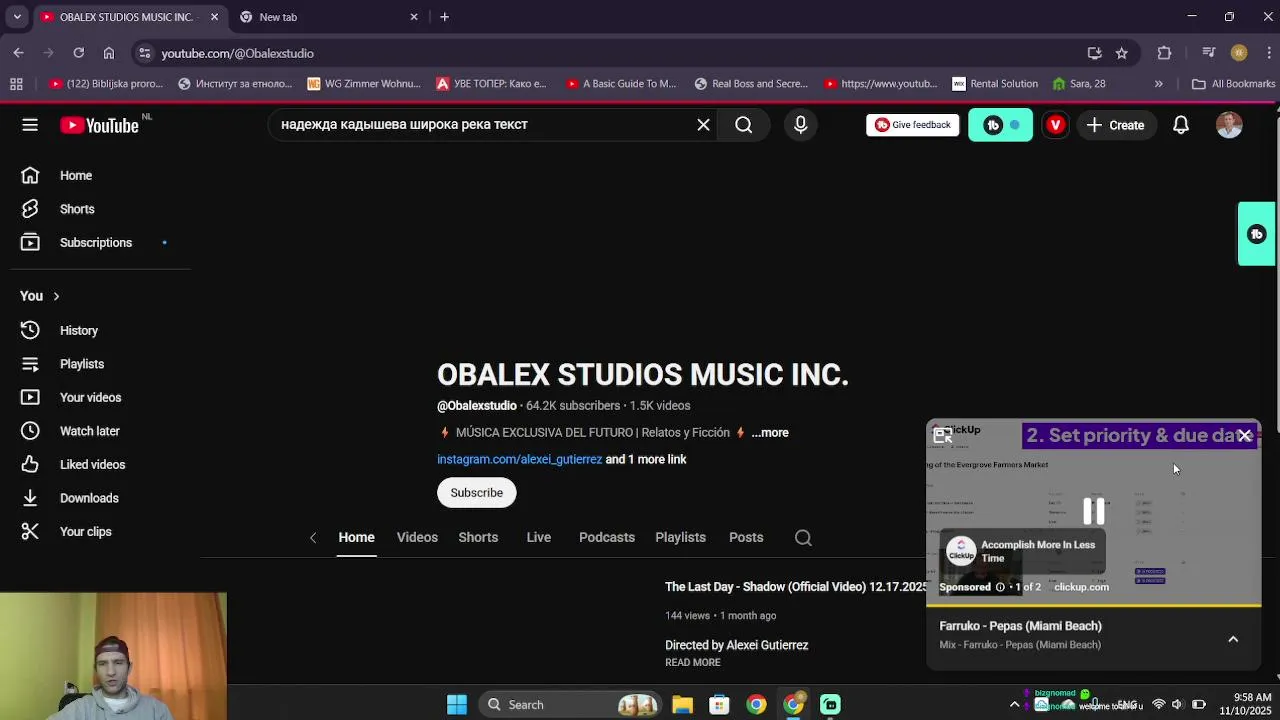Close the miniplayer

point(1244,435)
